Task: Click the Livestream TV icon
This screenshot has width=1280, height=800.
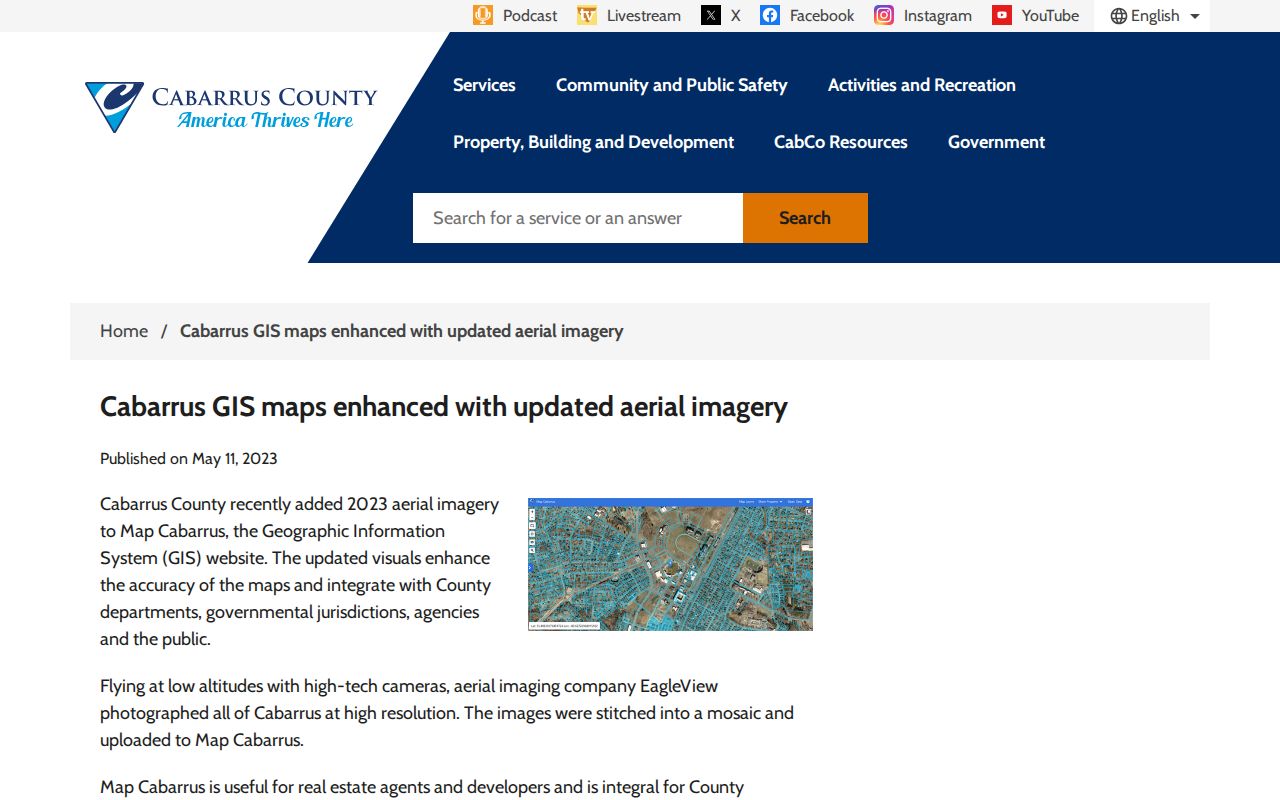Action: pos(587,15)
